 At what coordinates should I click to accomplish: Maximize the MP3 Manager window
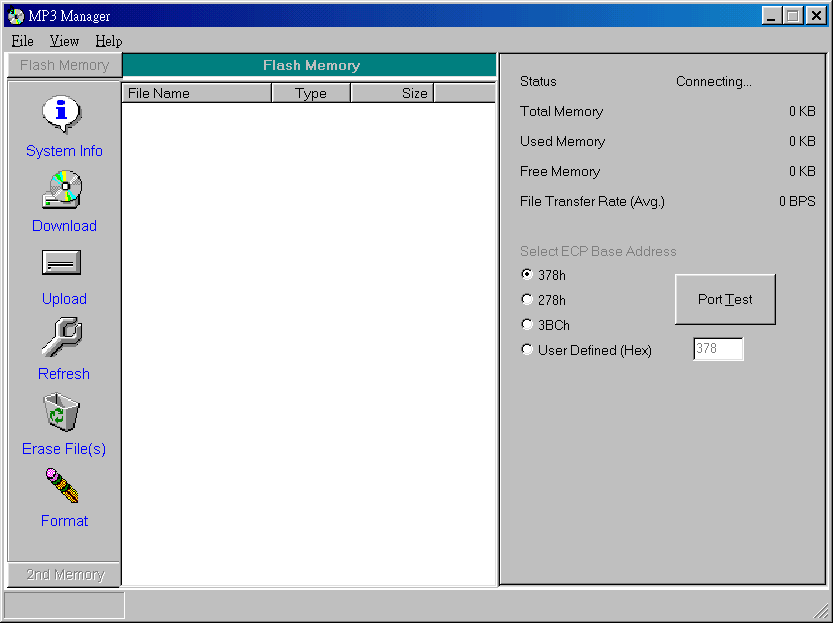click(x=792, y=16)
